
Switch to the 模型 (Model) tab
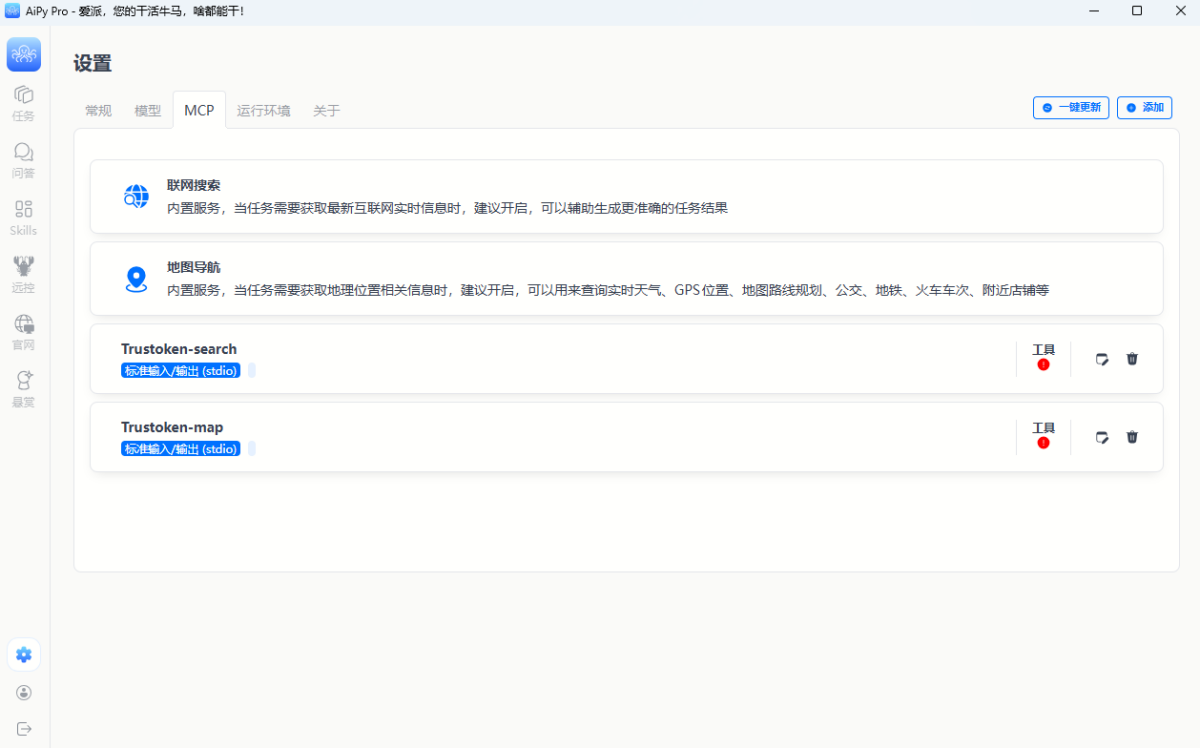click(148, 111)
